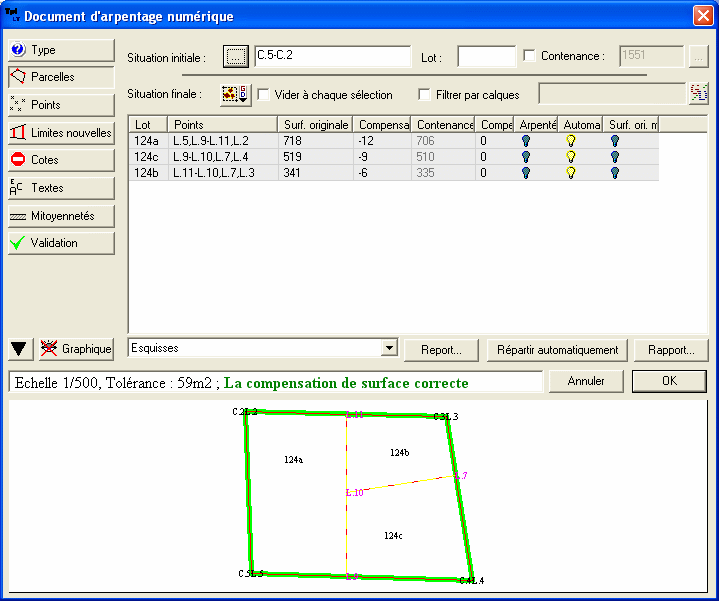Click the black down-arrow collapse button
The image size is (719, 601).
(x=19, y=349)
